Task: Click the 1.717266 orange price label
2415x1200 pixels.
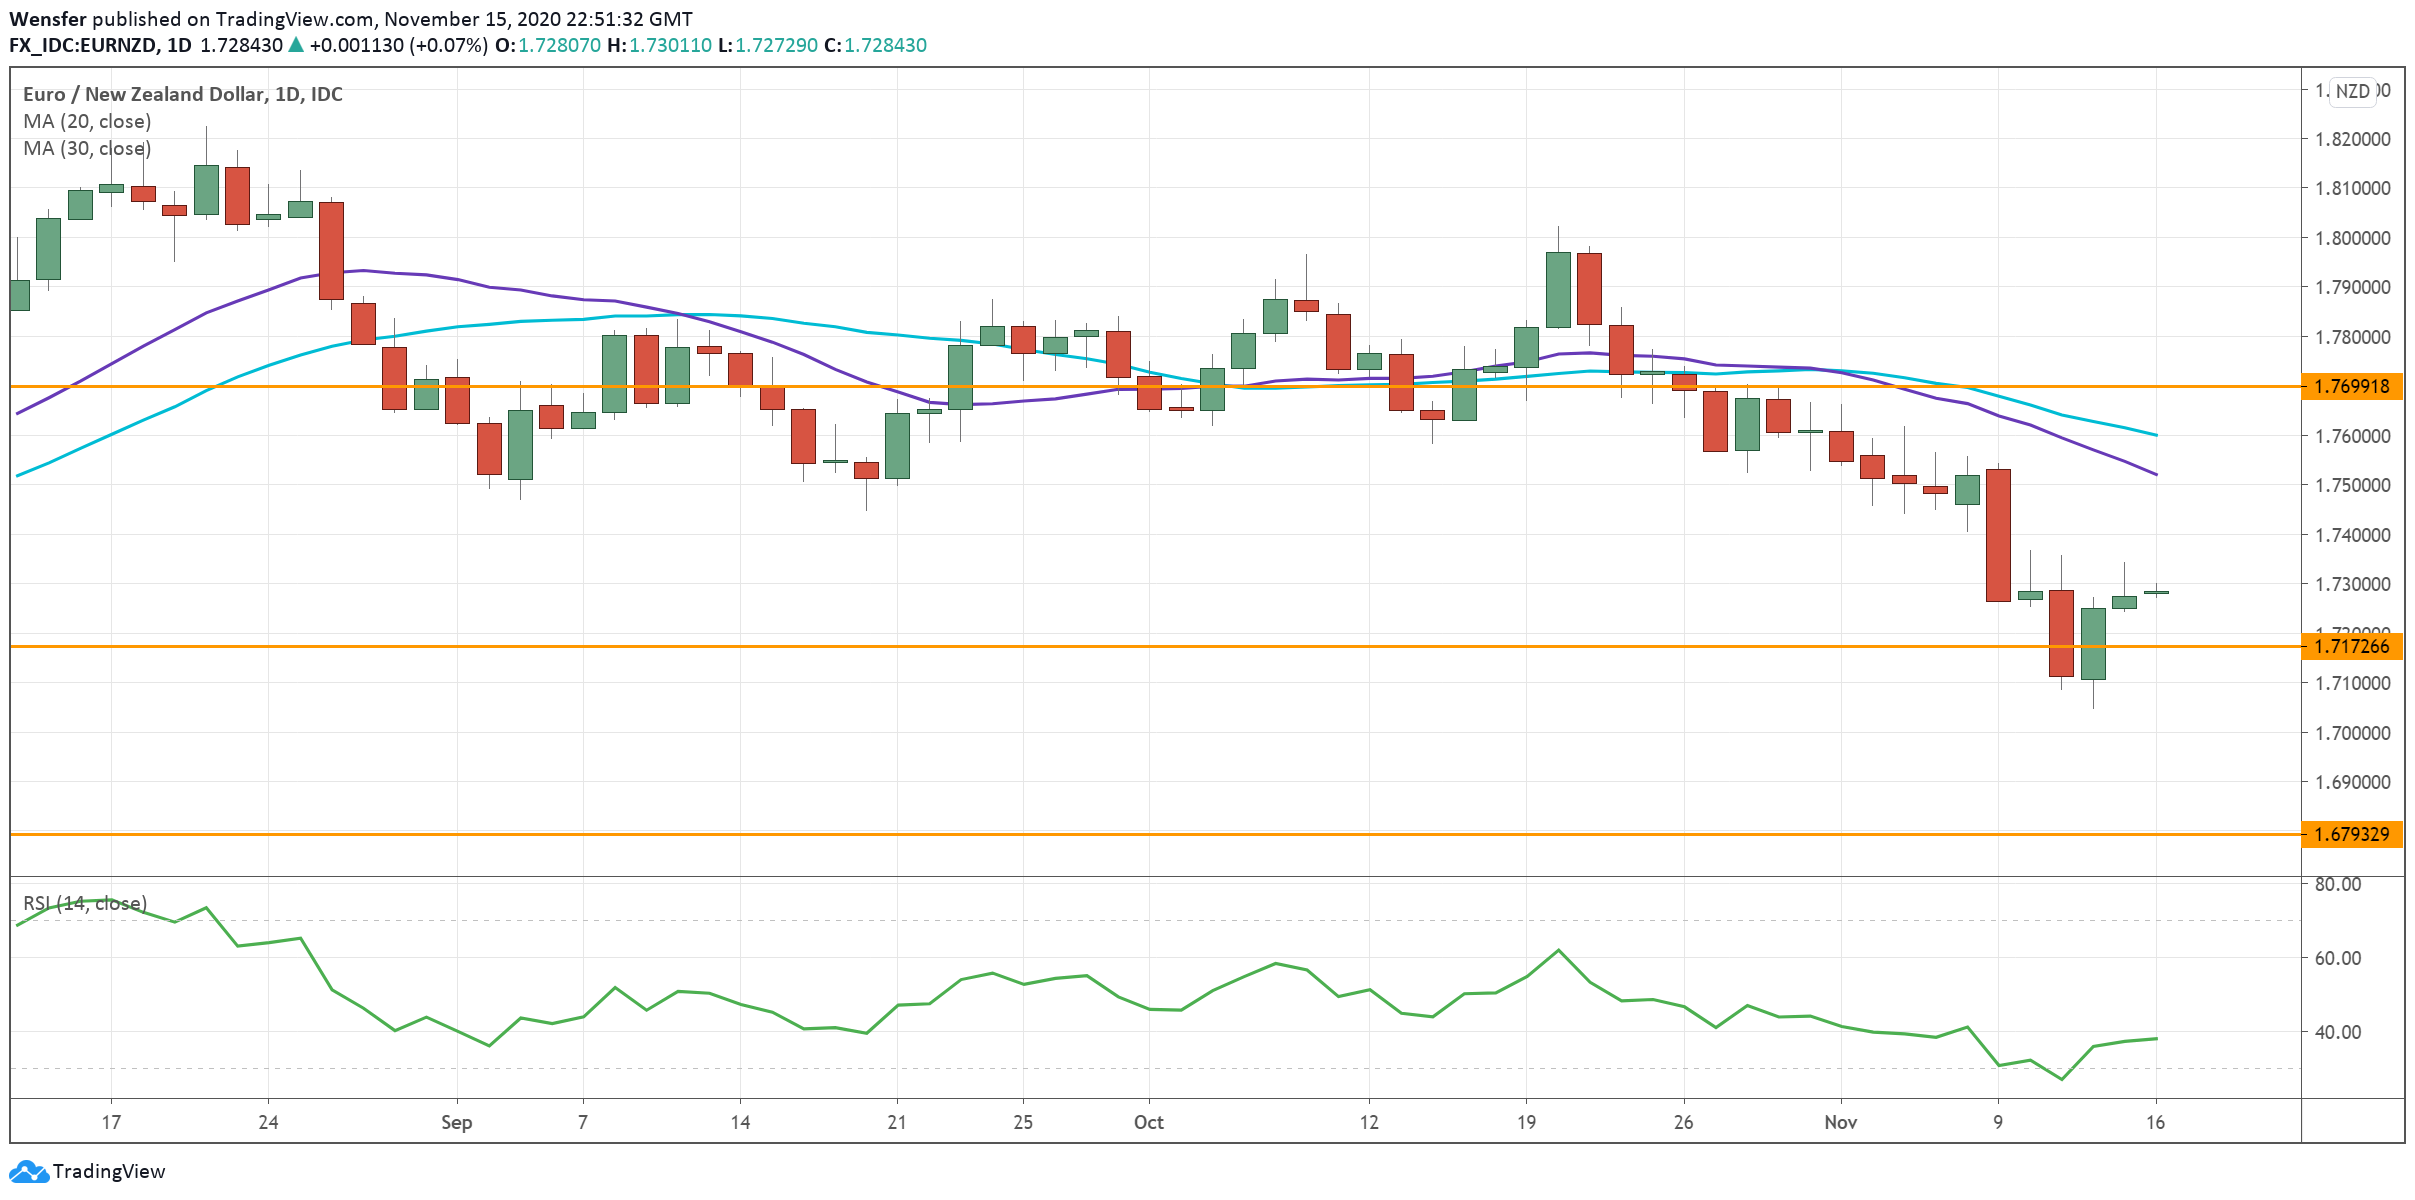Action: (x=2351, y=646)
